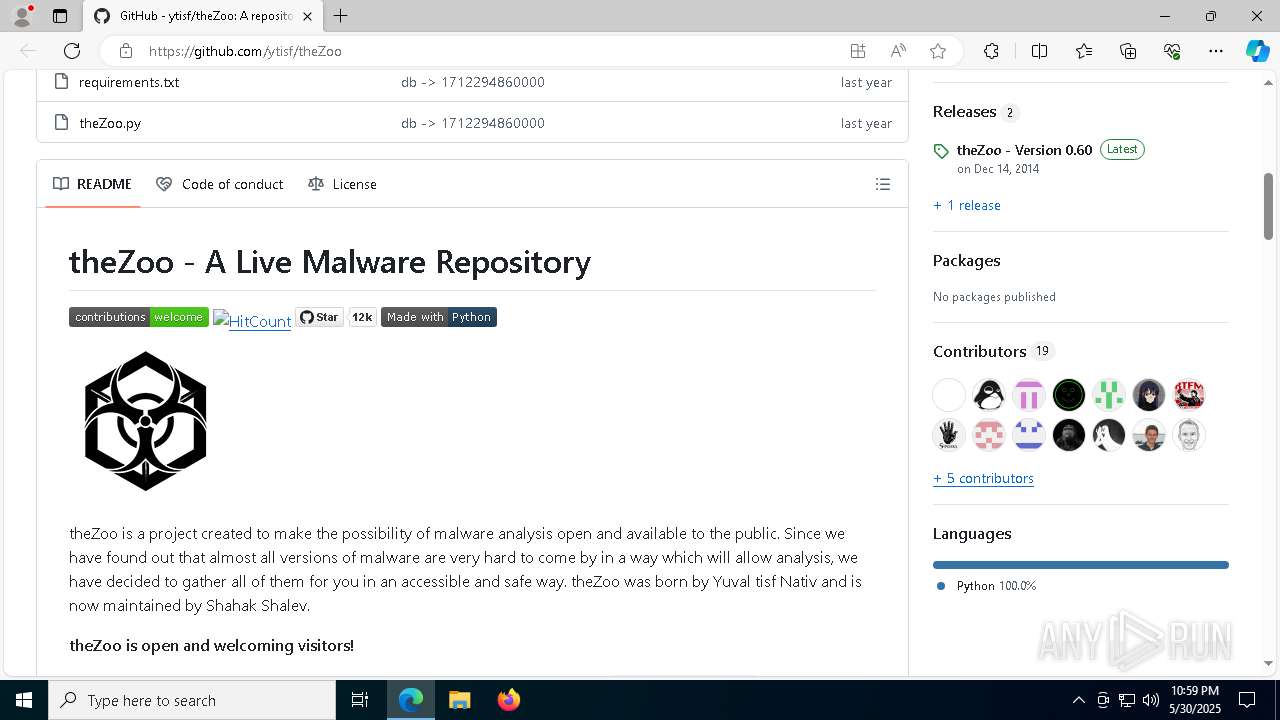Open the Windows Start menu
This screenshot has width=1280, height=720.
pos(24,700)
